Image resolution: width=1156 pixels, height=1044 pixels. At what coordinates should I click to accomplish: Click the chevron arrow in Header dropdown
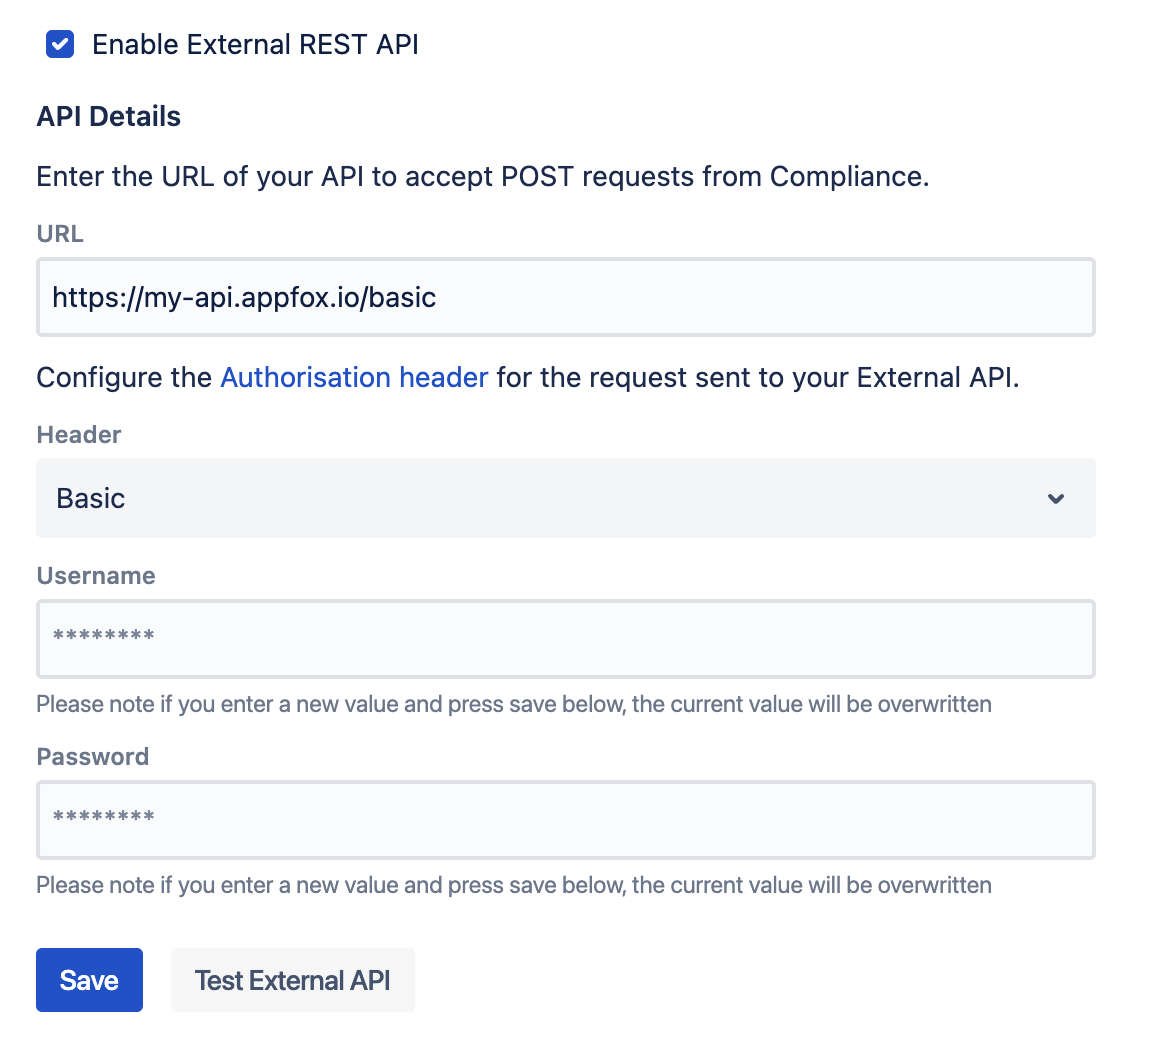click(1056, 499)
